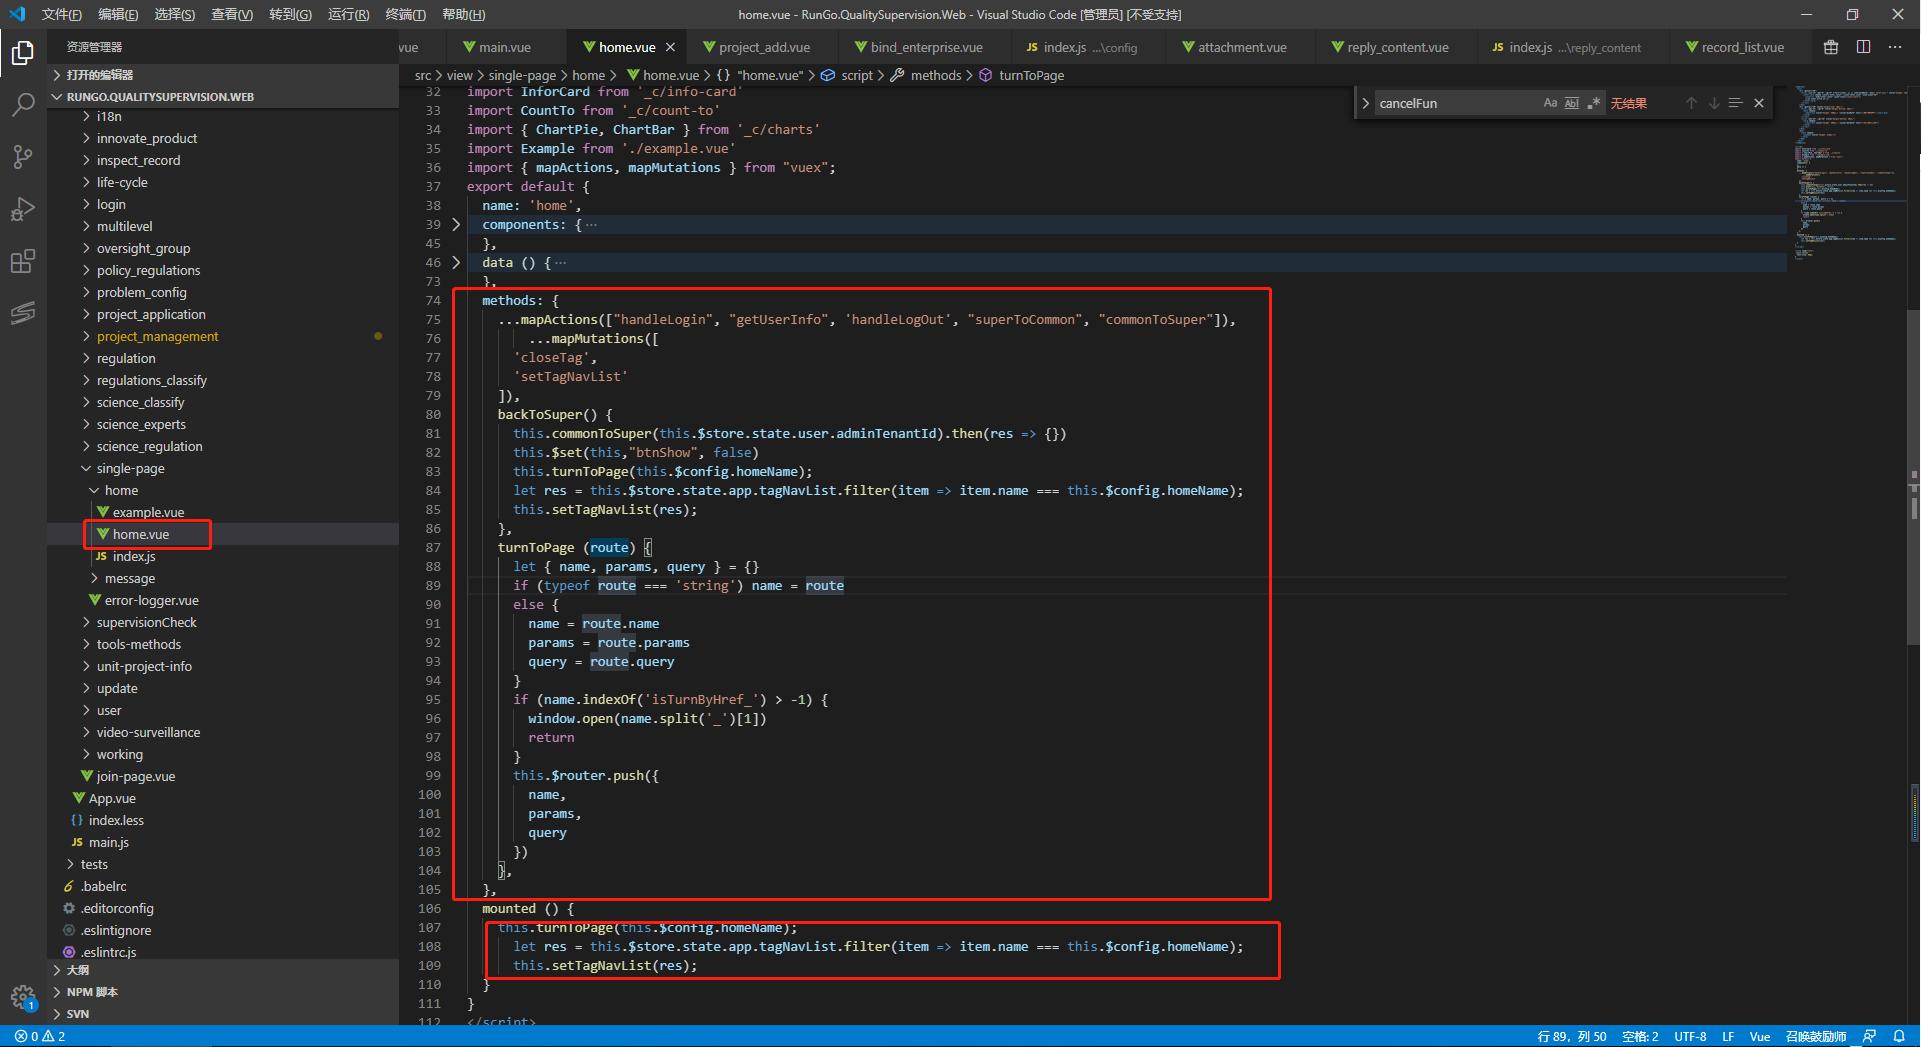
Task: Open the 查看(V) menu
Action: pos(232,14)
